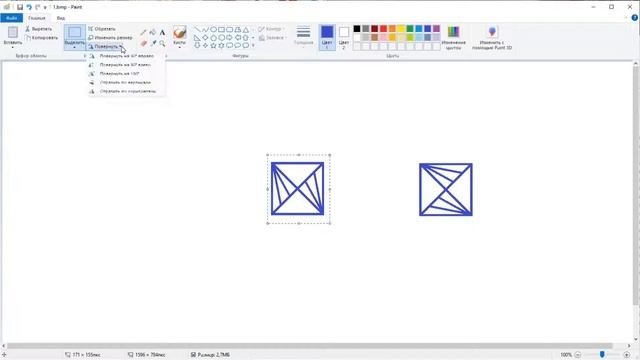Pick the orange color swatch

tap(392, 29)
